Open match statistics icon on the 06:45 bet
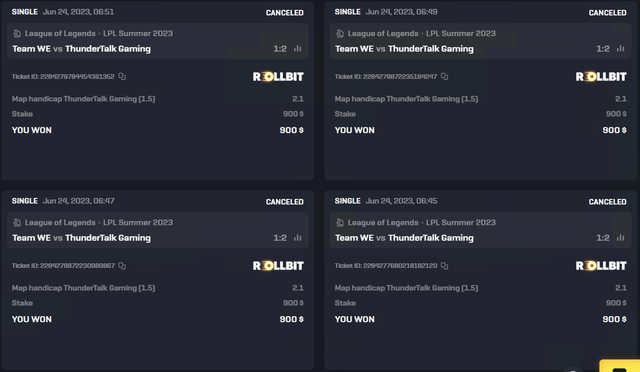 click(x=620, y=238)
